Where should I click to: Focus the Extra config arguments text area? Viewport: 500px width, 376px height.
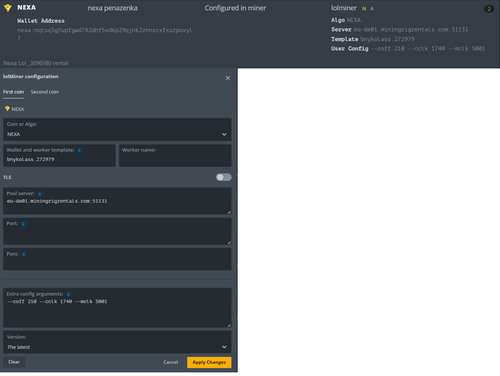pyautogui.click(x=117, y=308)
